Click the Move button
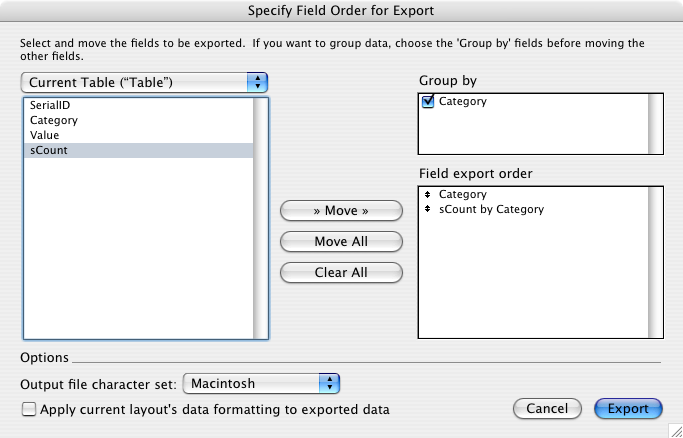Viewport: 683px width, 438px height. point(341,211)
